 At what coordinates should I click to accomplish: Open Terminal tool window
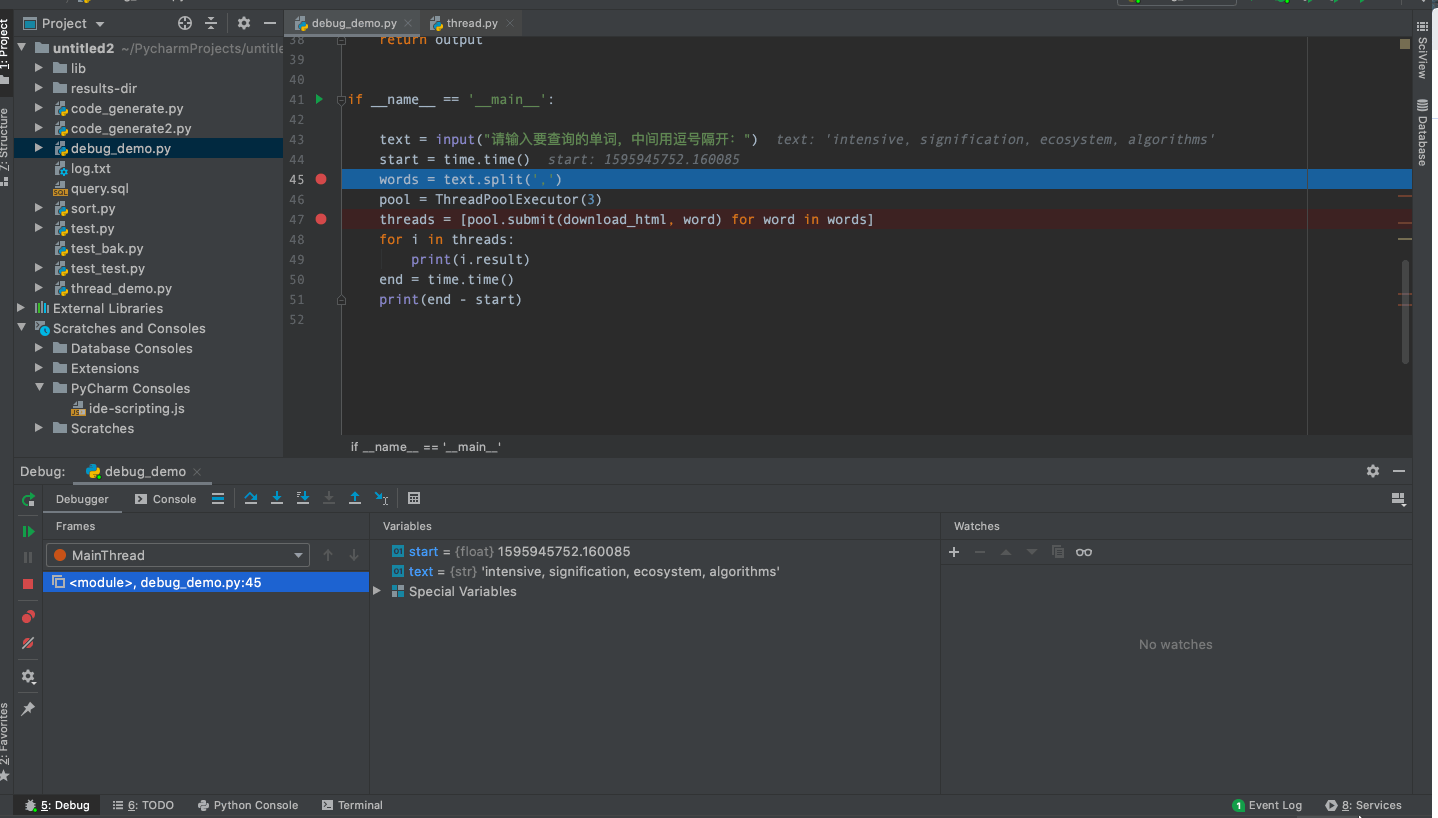[x=353, y=805]
